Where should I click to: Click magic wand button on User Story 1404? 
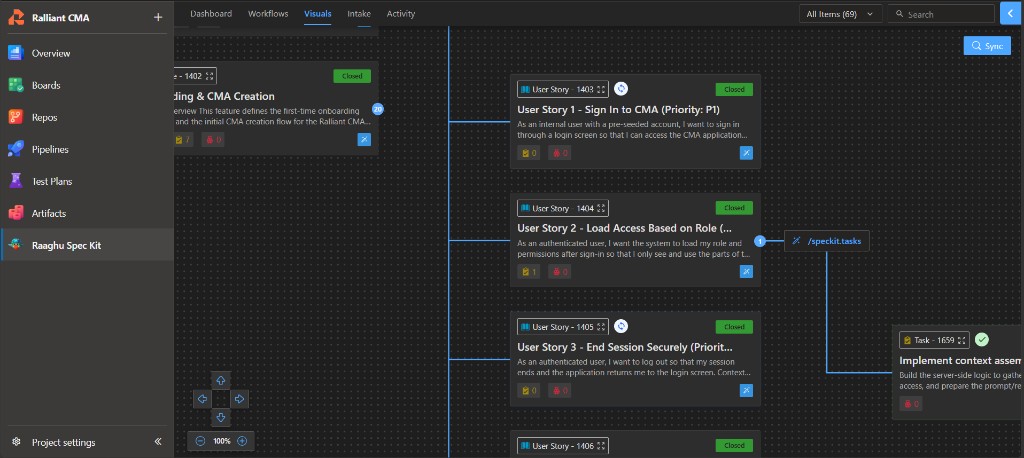point(746,272)
